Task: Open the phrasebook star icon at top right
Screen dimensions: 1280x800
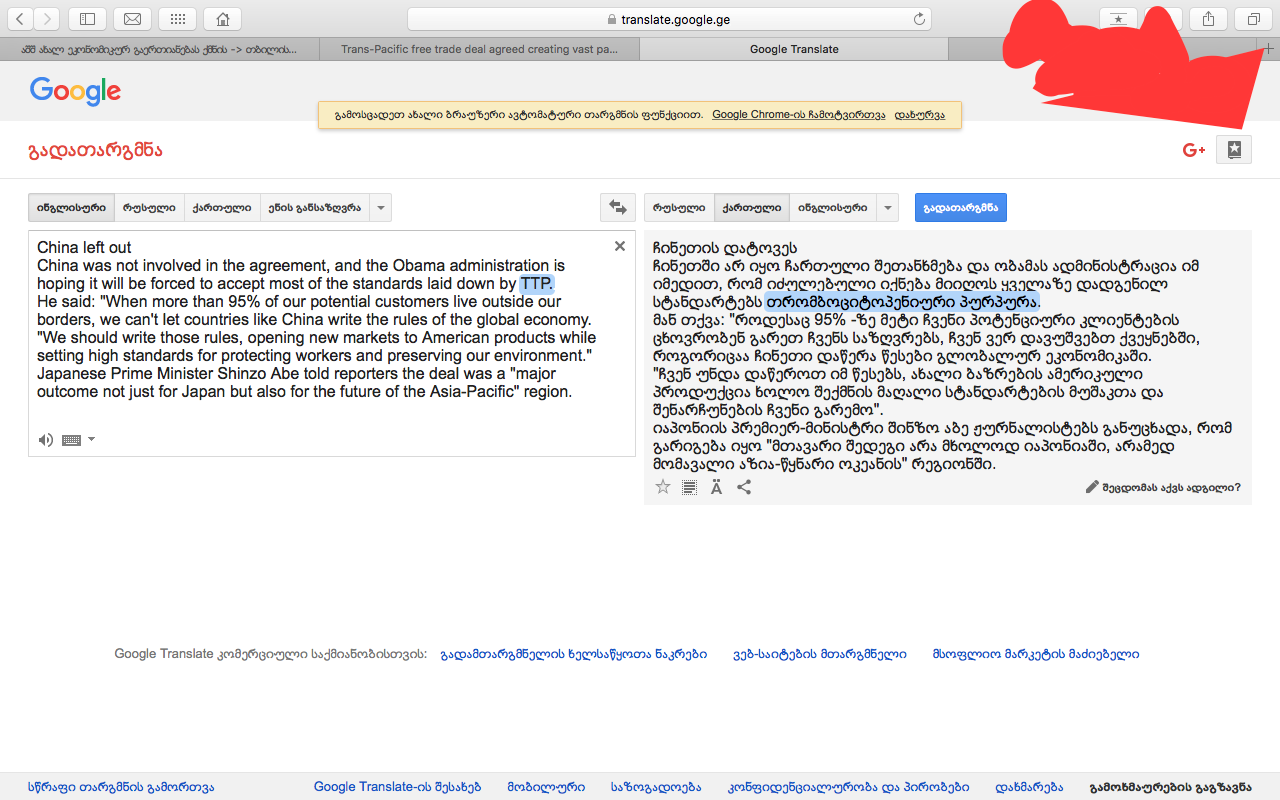Action: click(x=1234, y=150)
